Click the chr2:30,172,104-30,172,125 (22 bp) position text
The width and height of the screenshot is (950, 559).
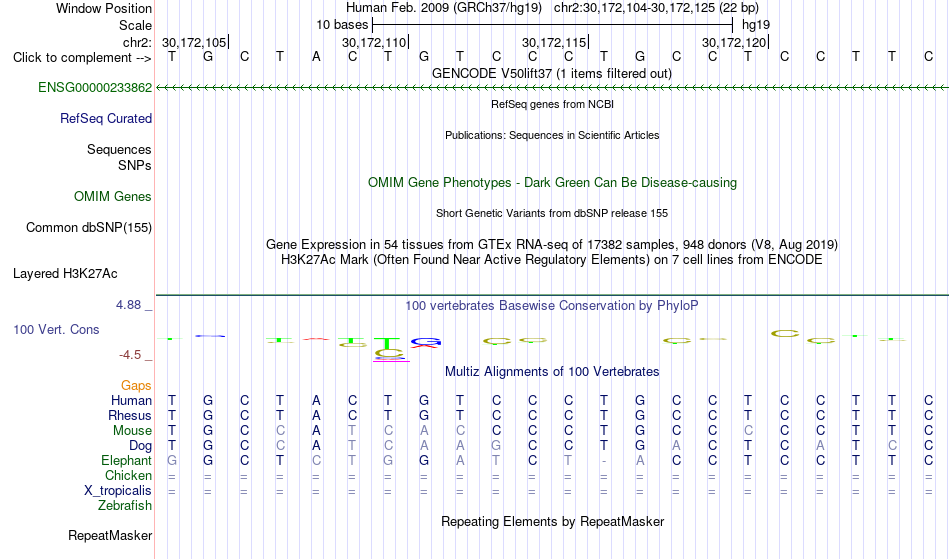[x=656, y=8]
